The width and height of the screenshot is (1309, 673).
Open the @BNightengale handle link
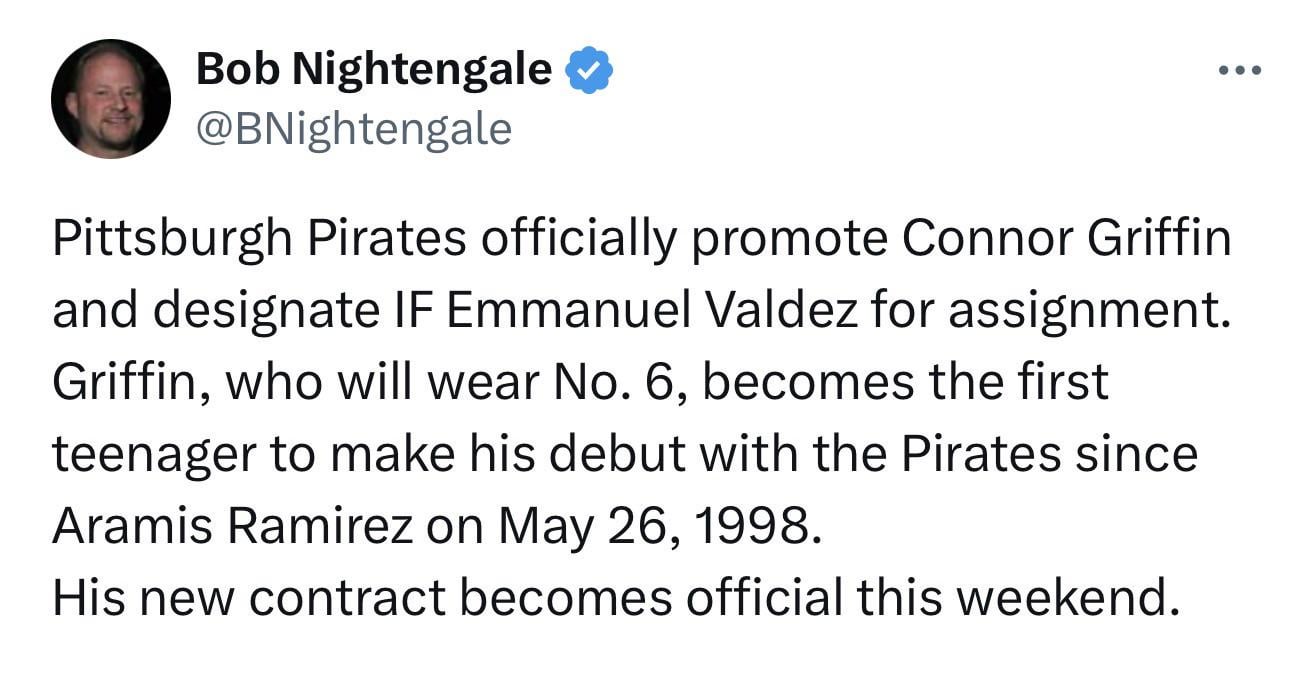[353, 128]
